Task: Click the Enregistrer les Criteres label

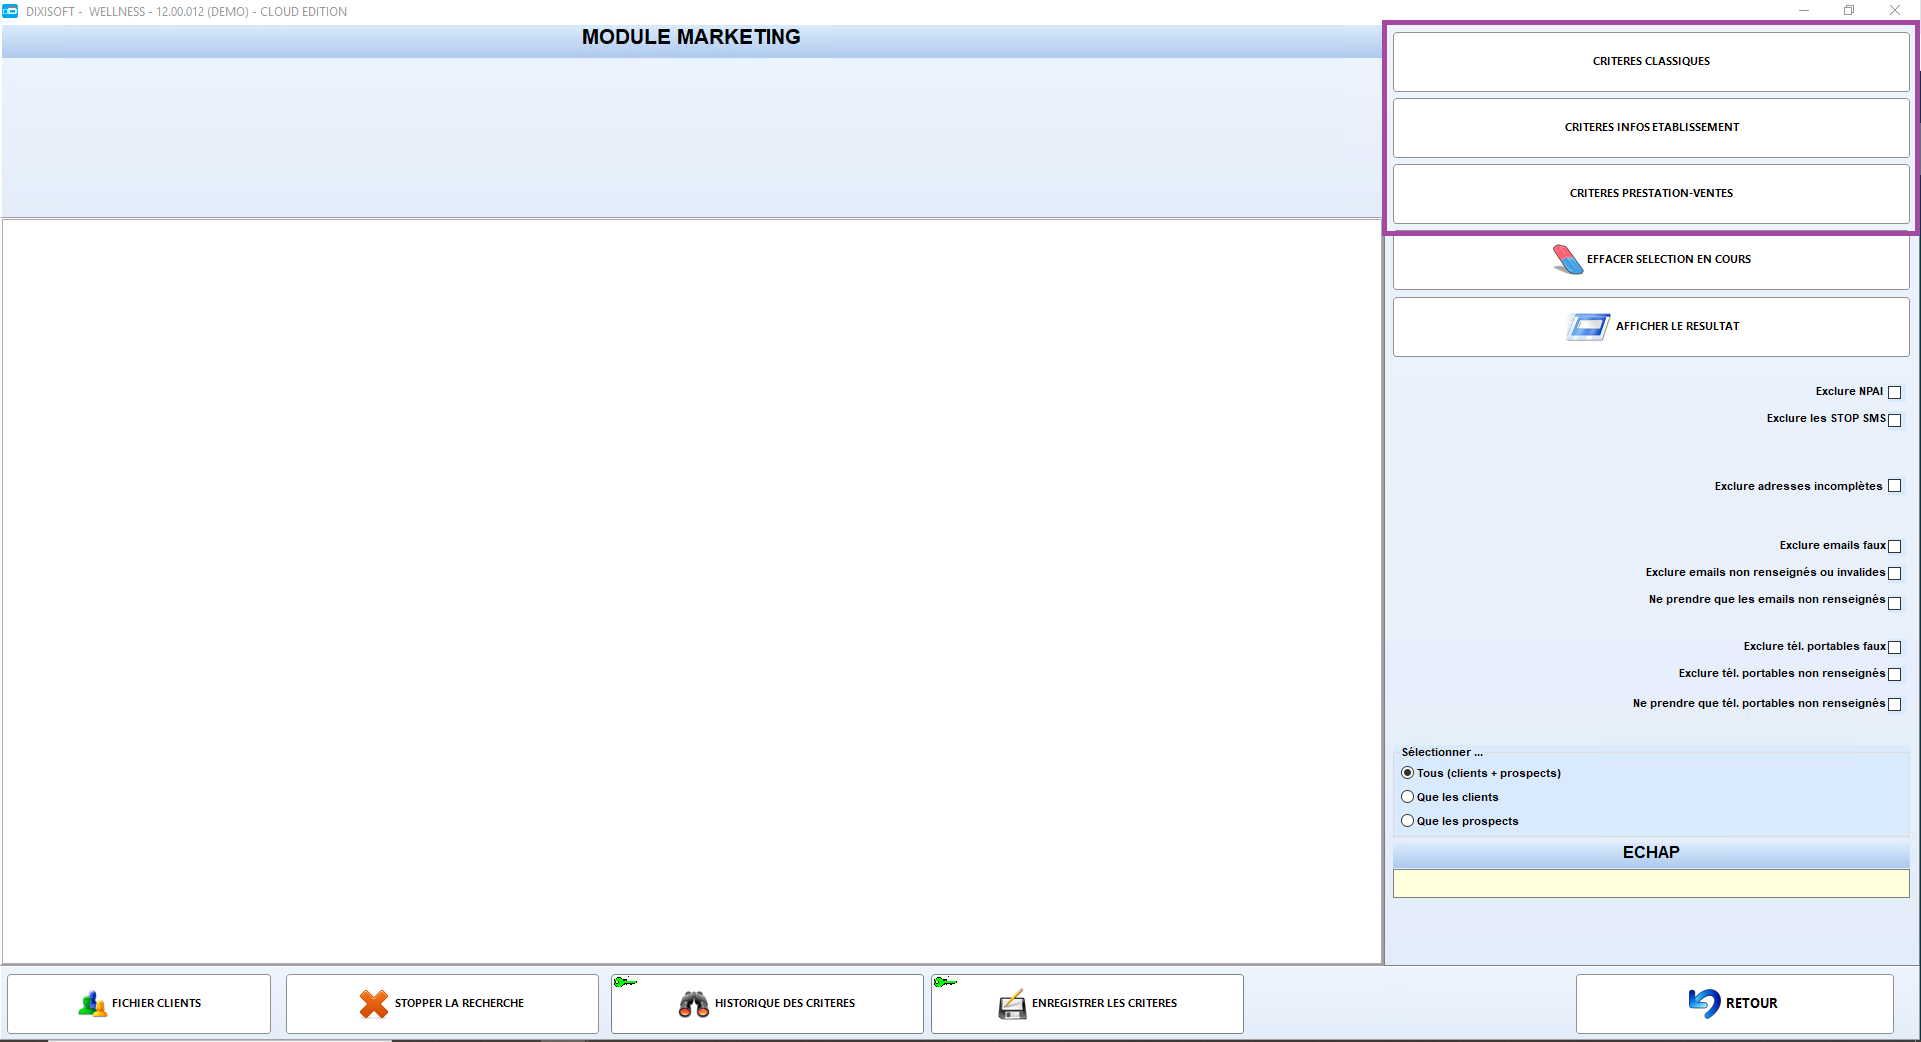Action: 1104,1003
